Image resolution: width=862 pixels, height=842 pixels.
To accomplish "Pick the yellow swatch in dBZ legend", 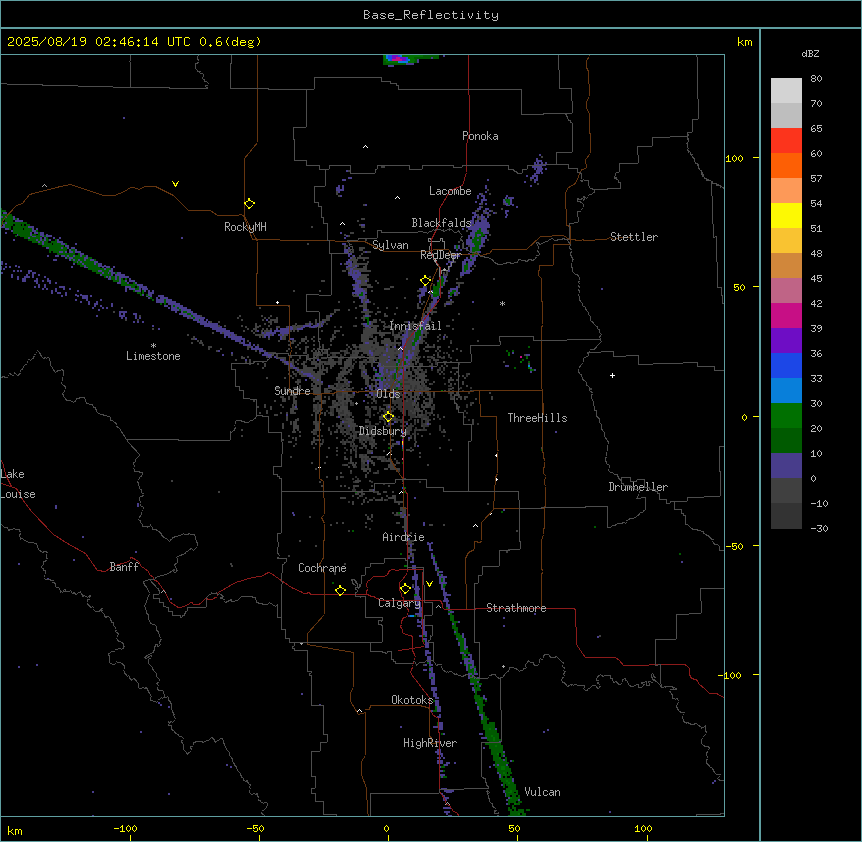I will click(x=786, y=215).
